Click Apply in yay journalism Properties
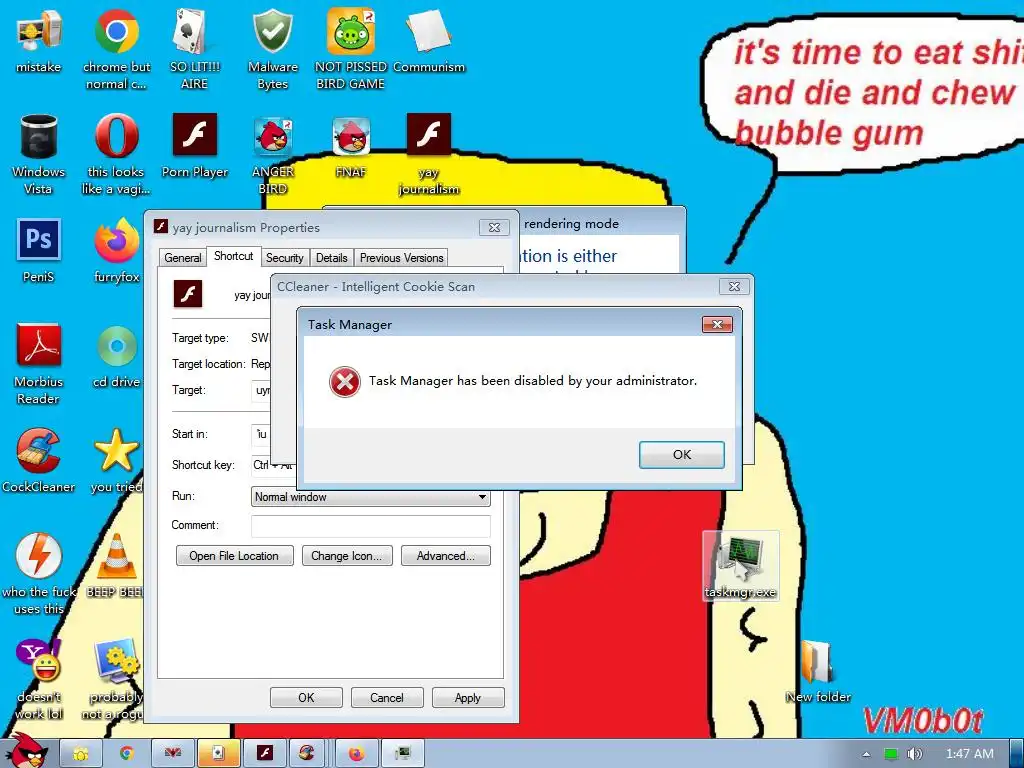1024x768 pixels. click(x=468, y=697)
